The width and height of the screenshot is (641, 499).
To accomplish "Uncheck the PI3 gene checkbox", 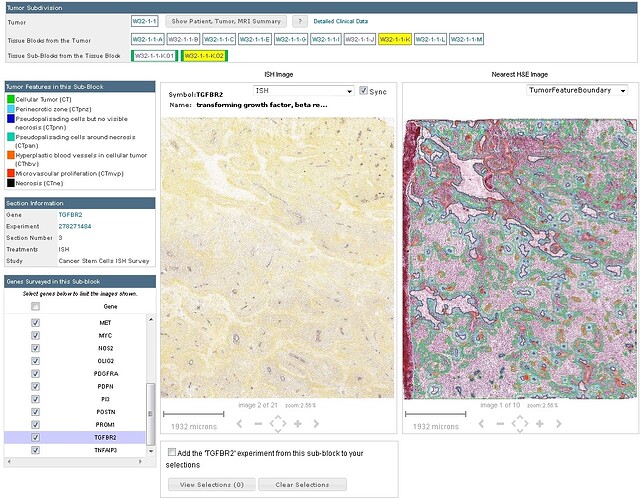I will click(36, 399).
